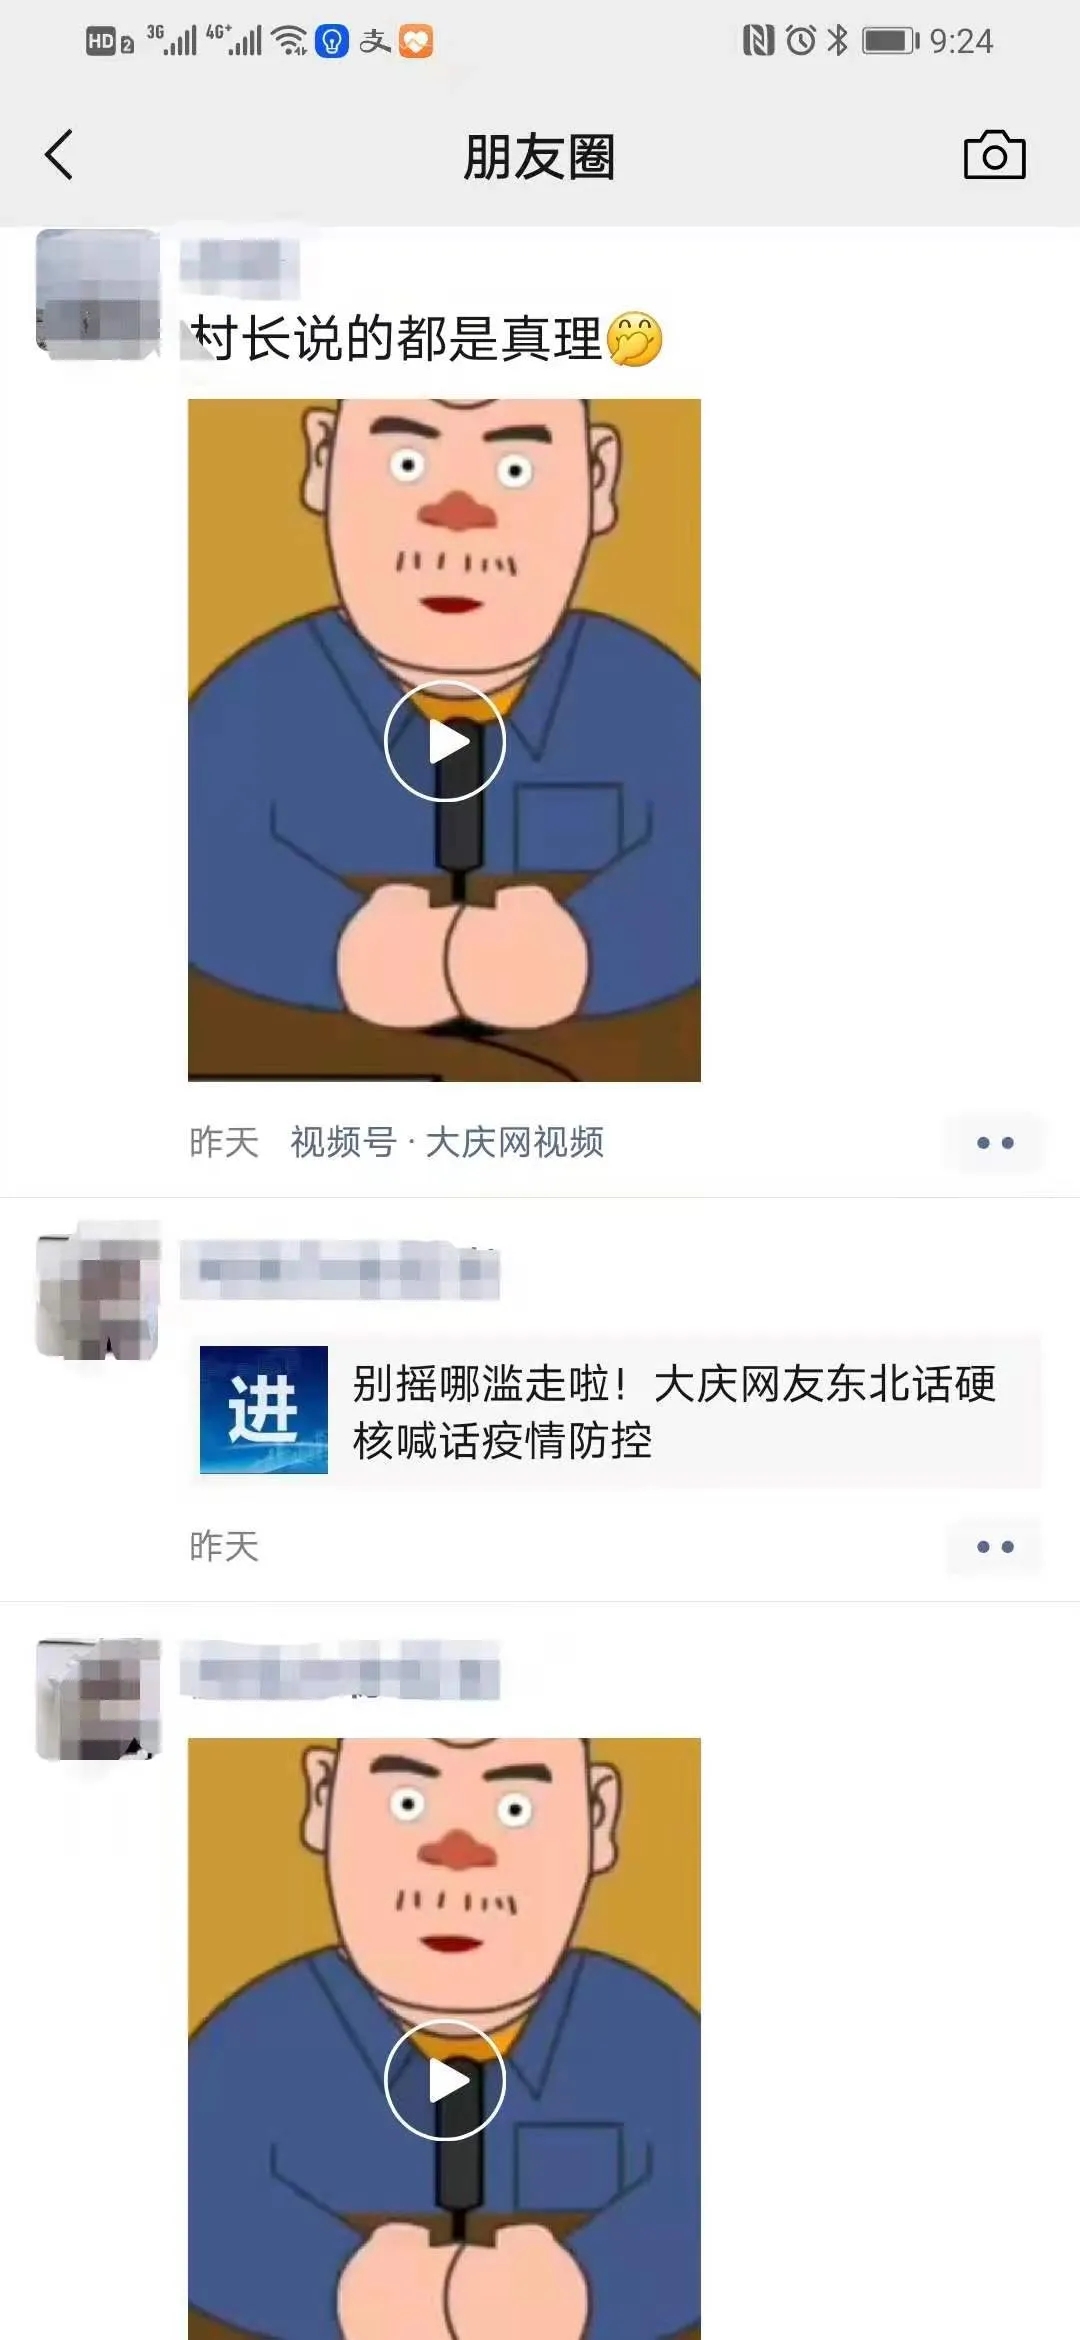Tap the Bluetooth status bar icon
The height and width of the screenshot is (2340, 1080).
coord(838,40)
